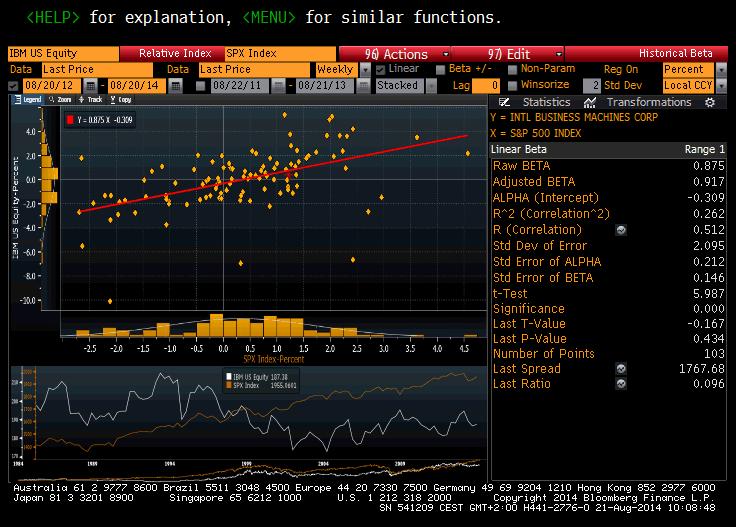Viewport: 736px width, 527px height.
Task: Click the SPX Index security field
Action: pyautogui.click(x=280, y=53)
